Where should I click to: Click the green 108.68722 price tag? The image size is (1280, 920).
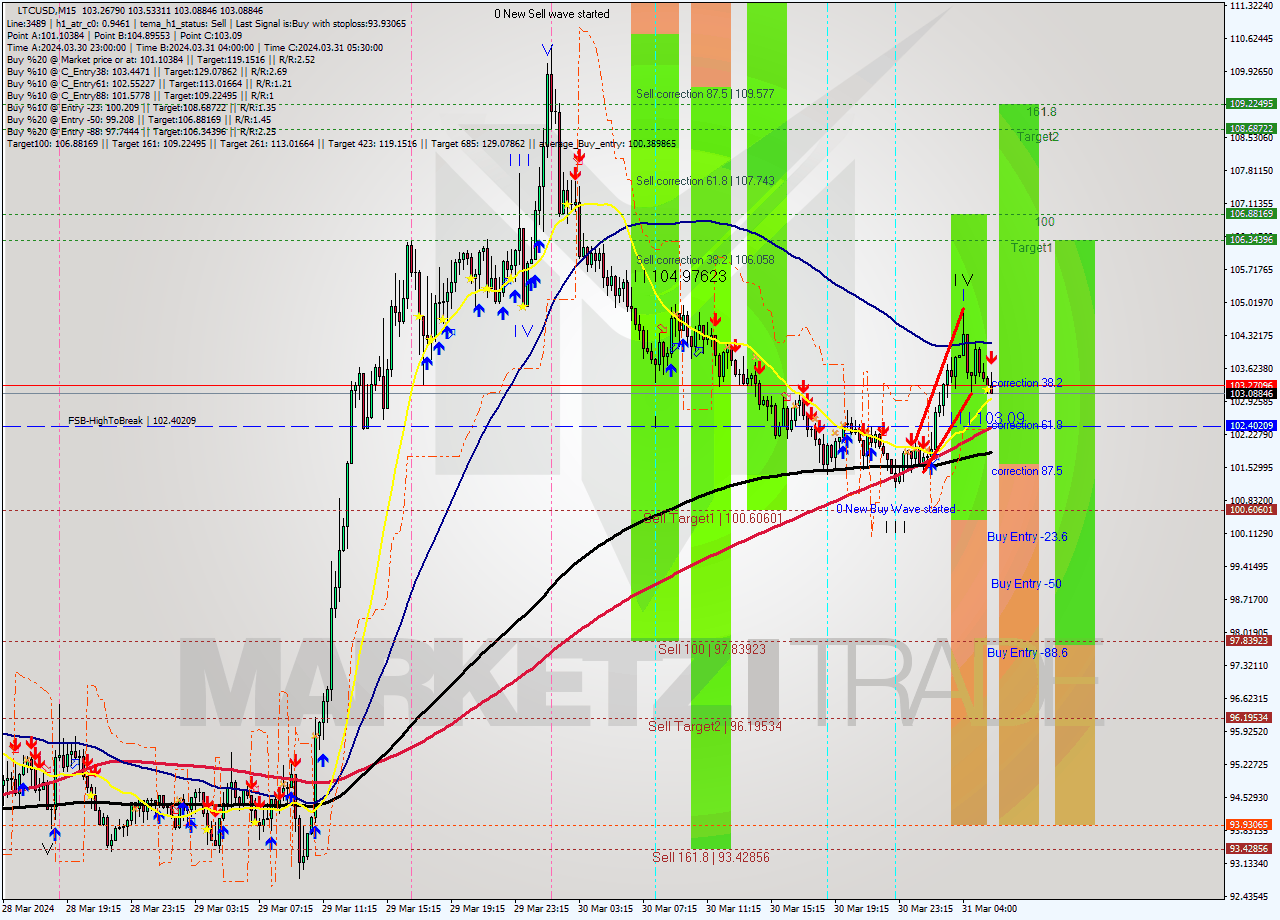(x=1250, y=128)
